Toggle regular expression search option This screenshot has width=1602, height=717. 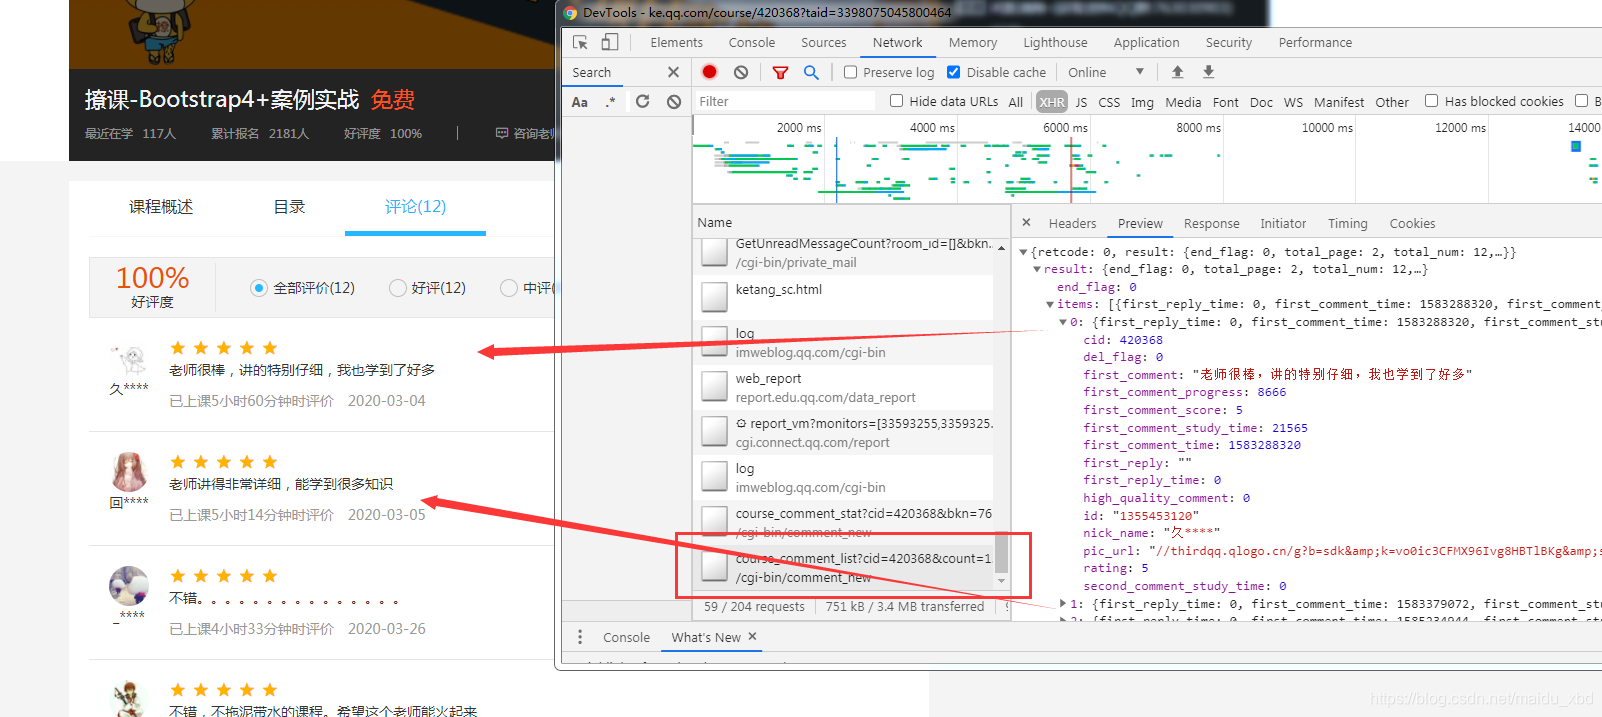click(x=610, y=102)
